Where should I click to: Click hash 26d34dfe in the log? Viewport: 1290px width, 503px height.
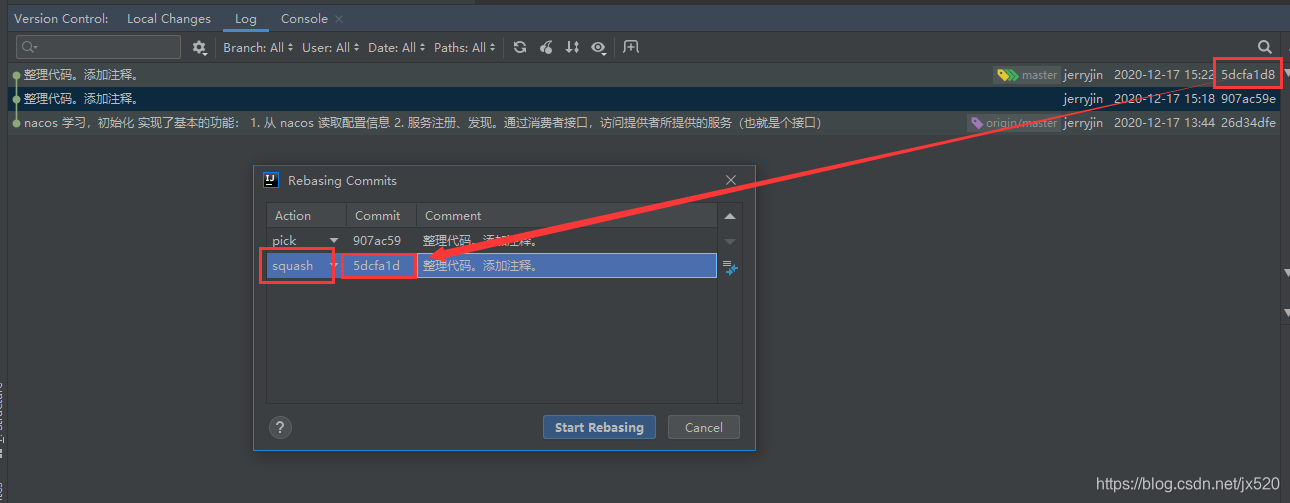pos(1248,123)
